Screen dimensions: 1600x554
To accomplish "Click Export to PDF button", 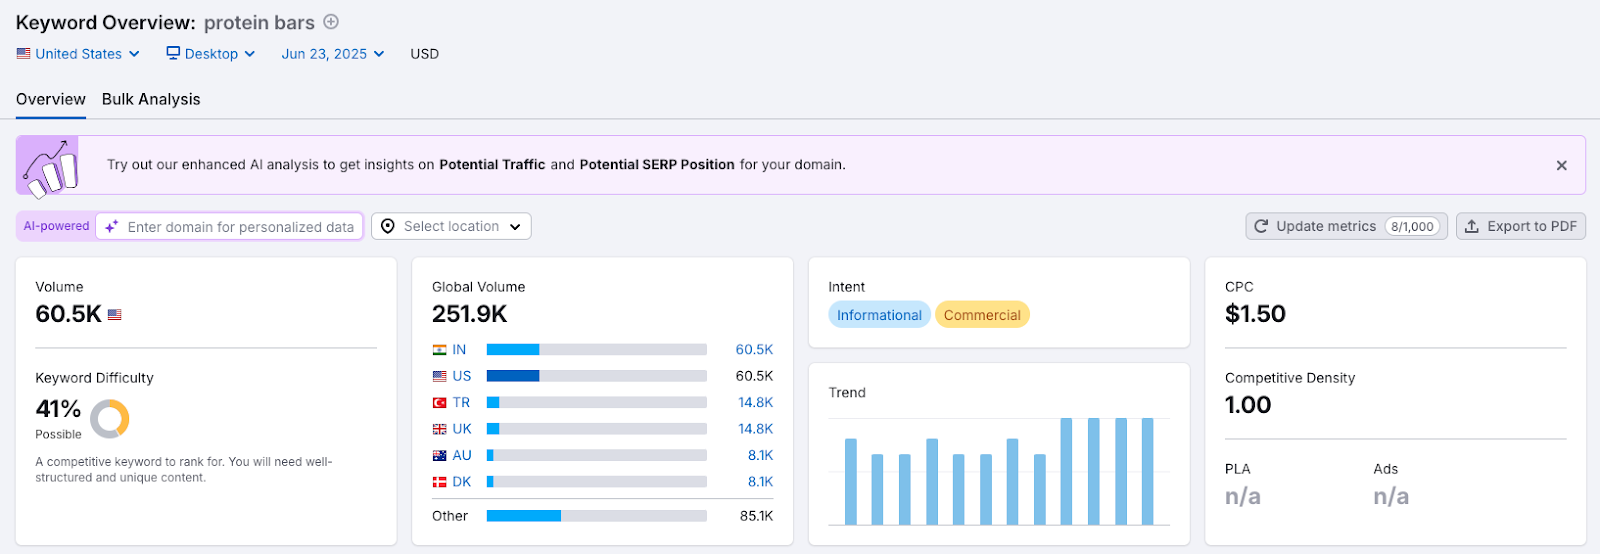I will (1521, 227).
